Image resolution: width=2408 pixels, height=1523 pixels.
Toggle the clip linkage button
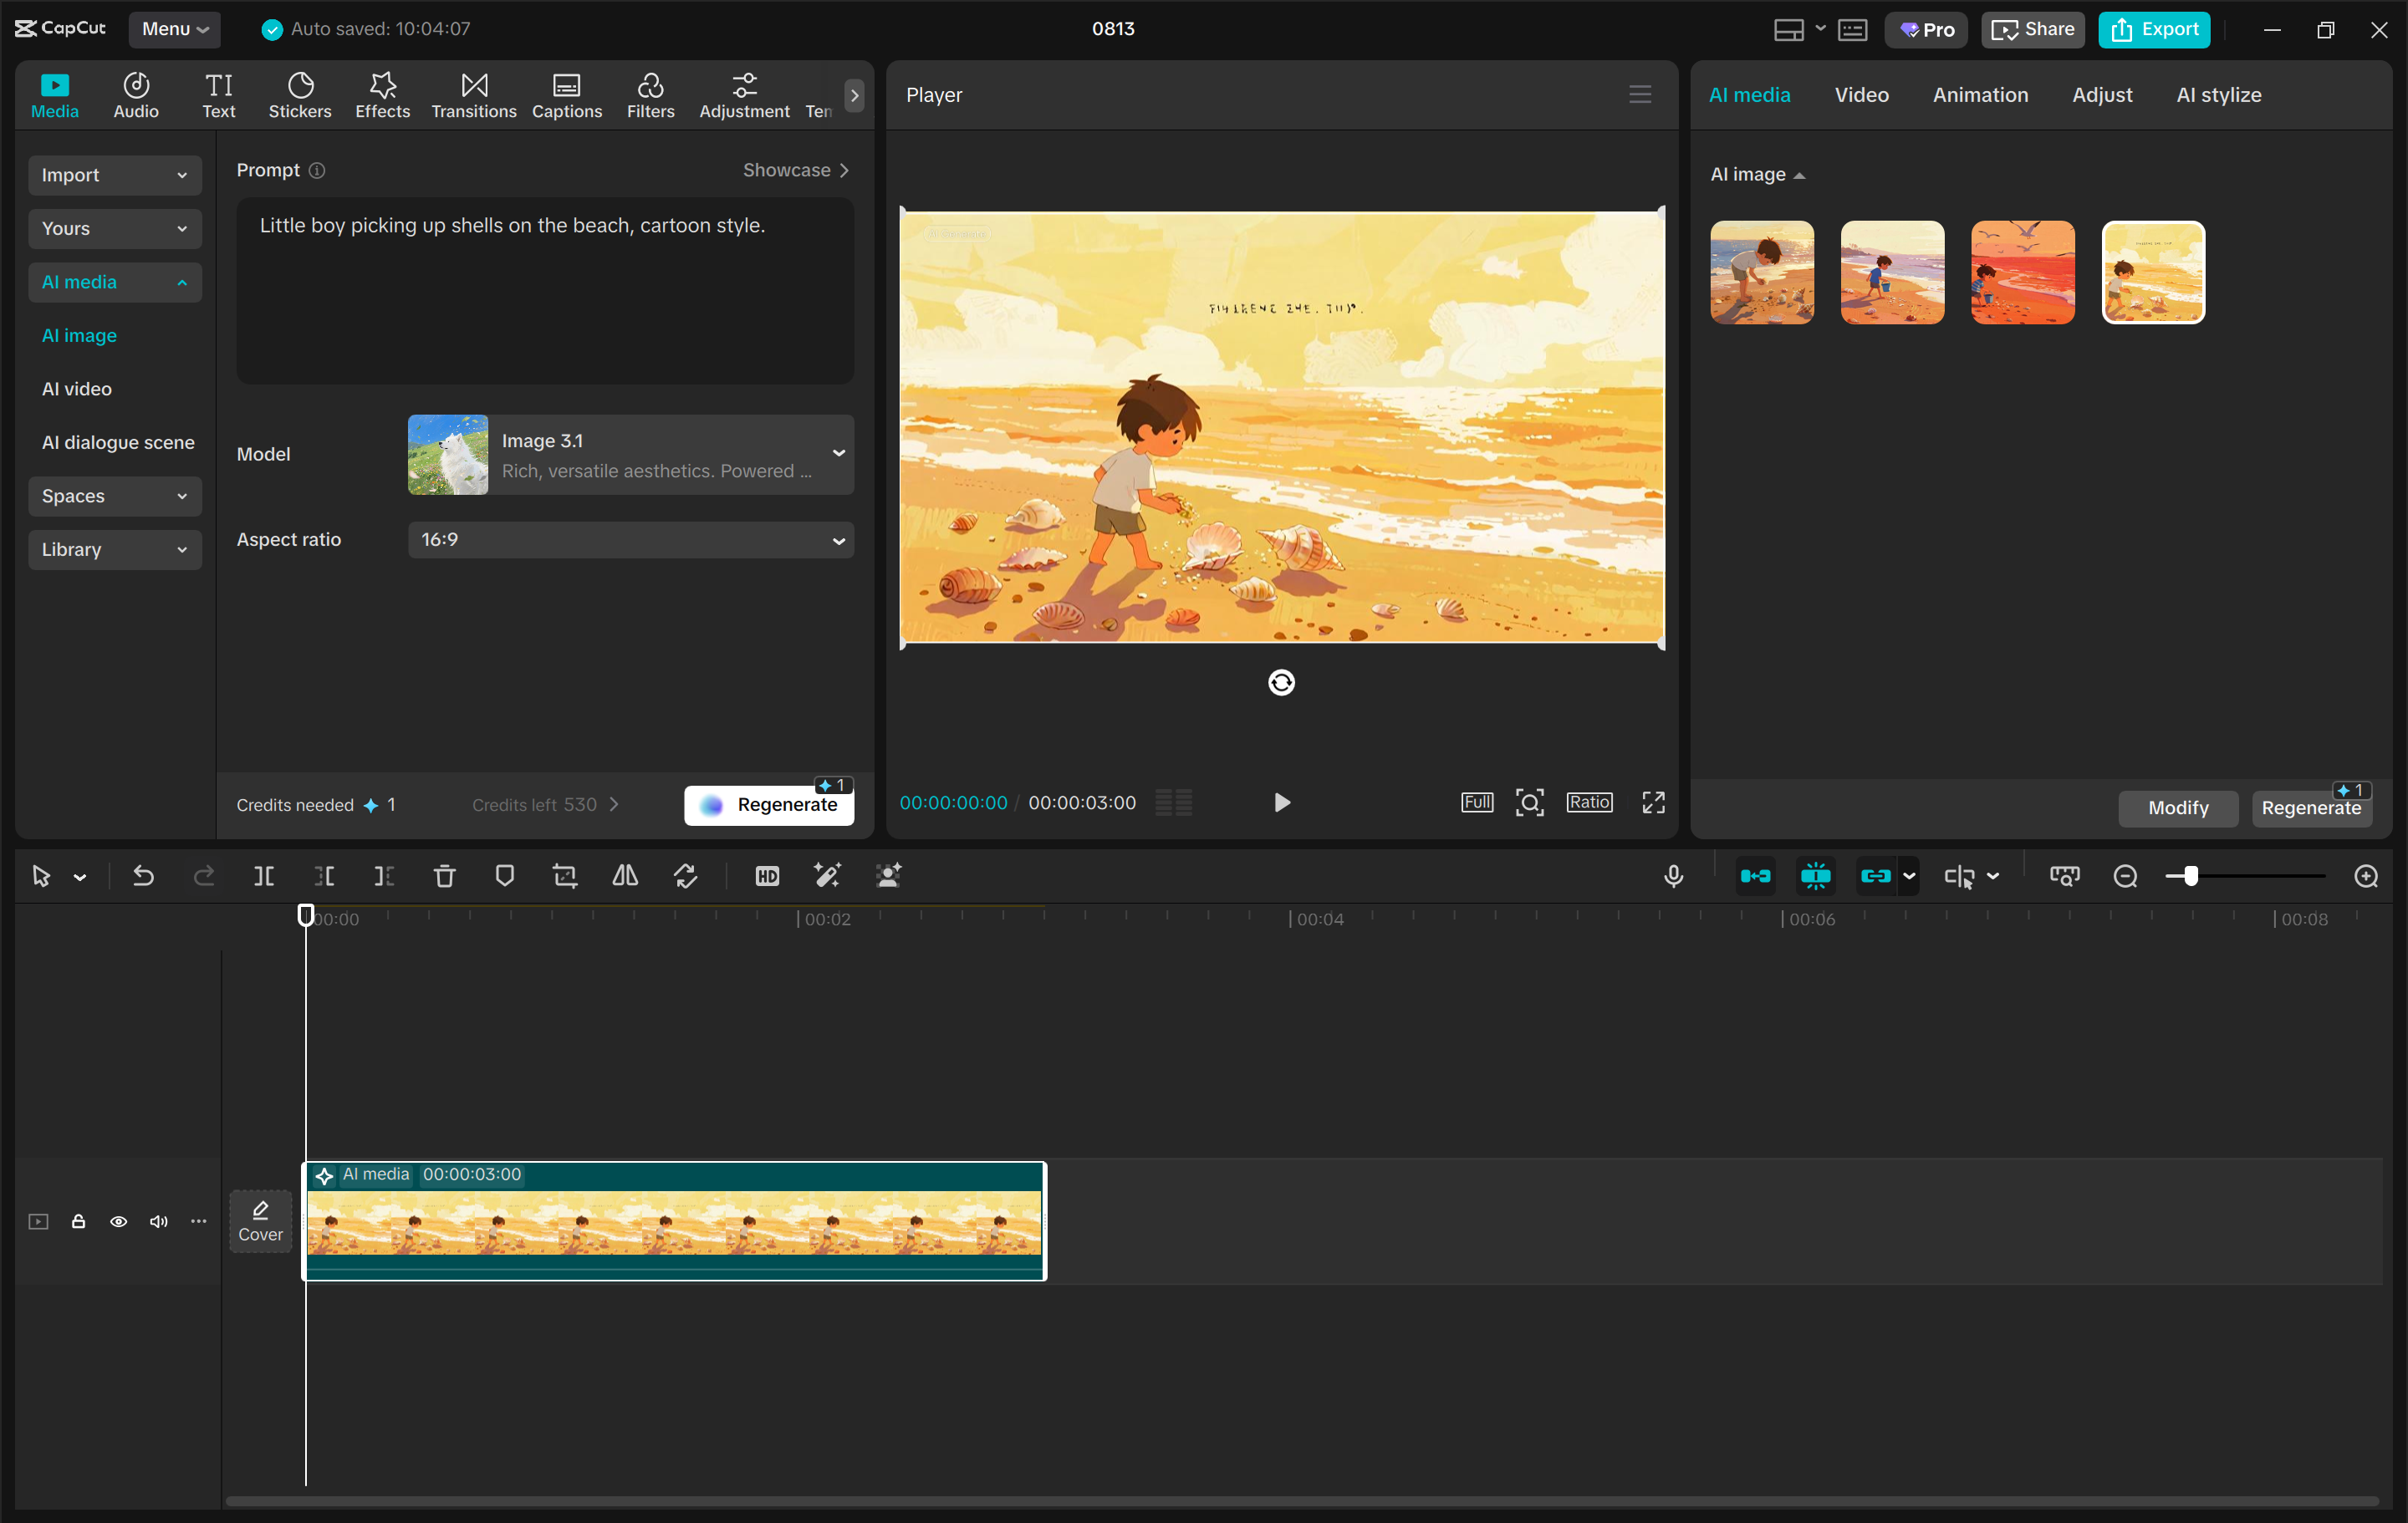tap(1876, 876)
